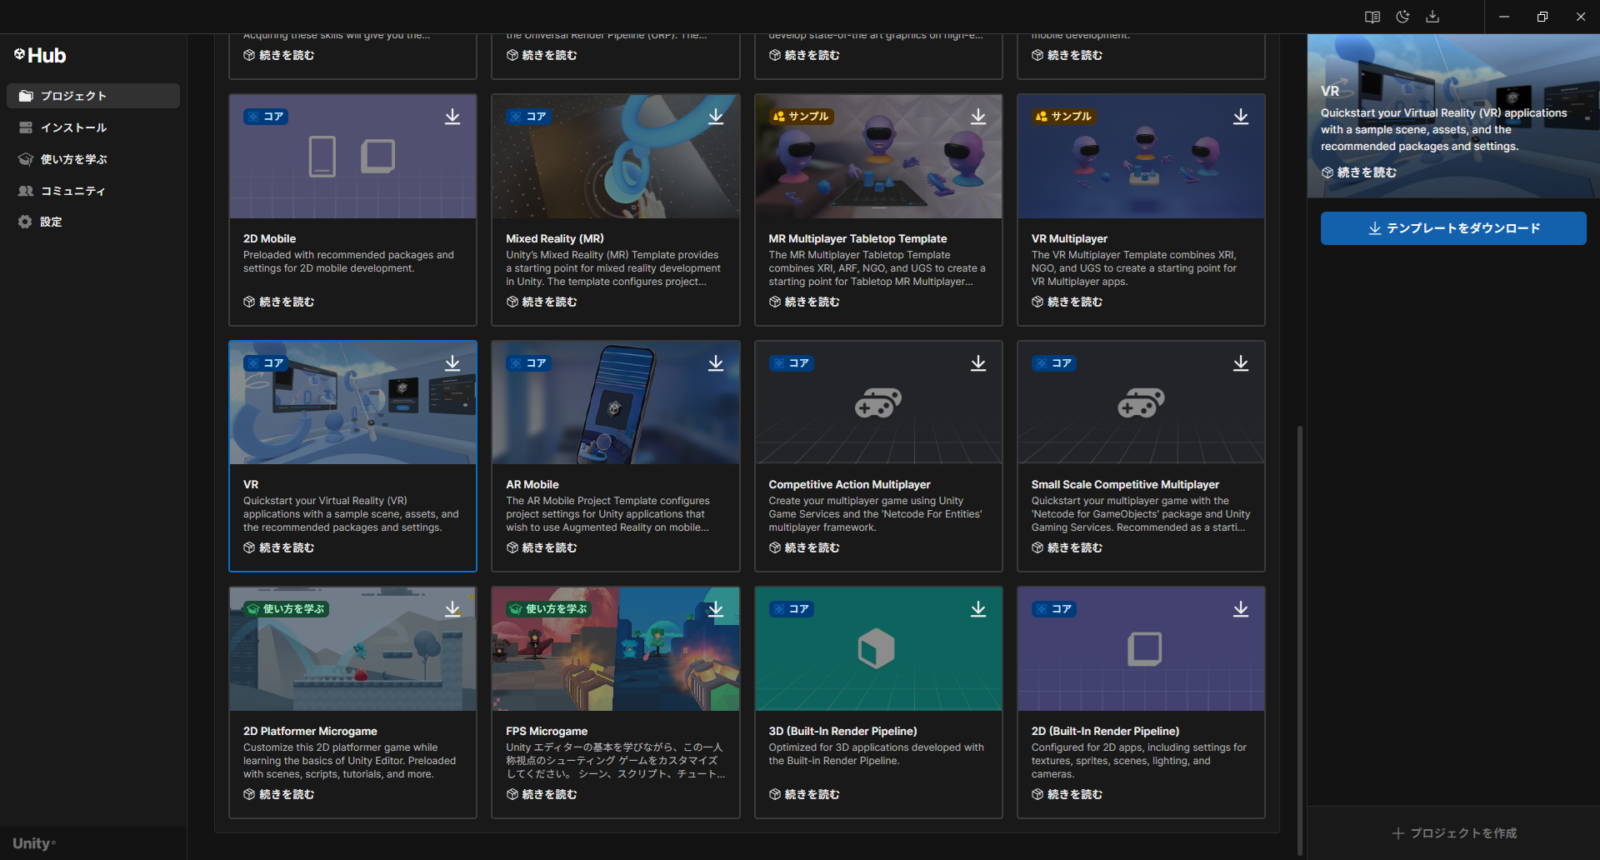Image resolution: width=1600 pixels, height=860 pixels.
Task: Click download icon on Mixed Reality (MR) card
Action: point(716,117)
